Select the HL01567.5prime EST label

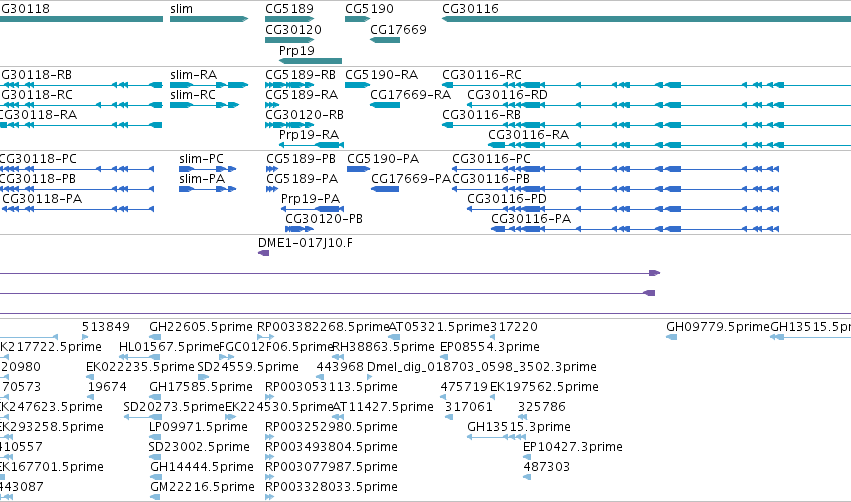(x=169, y=347)
